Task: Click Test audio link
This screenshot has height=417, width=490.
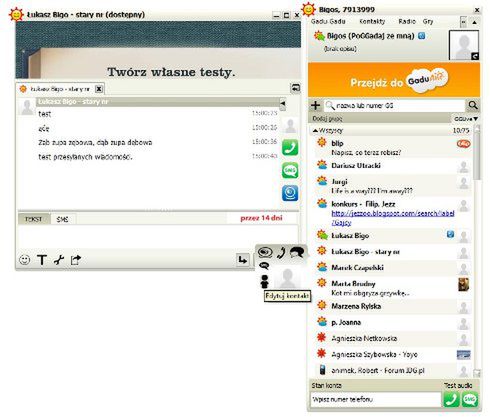Action: (458, 385)
